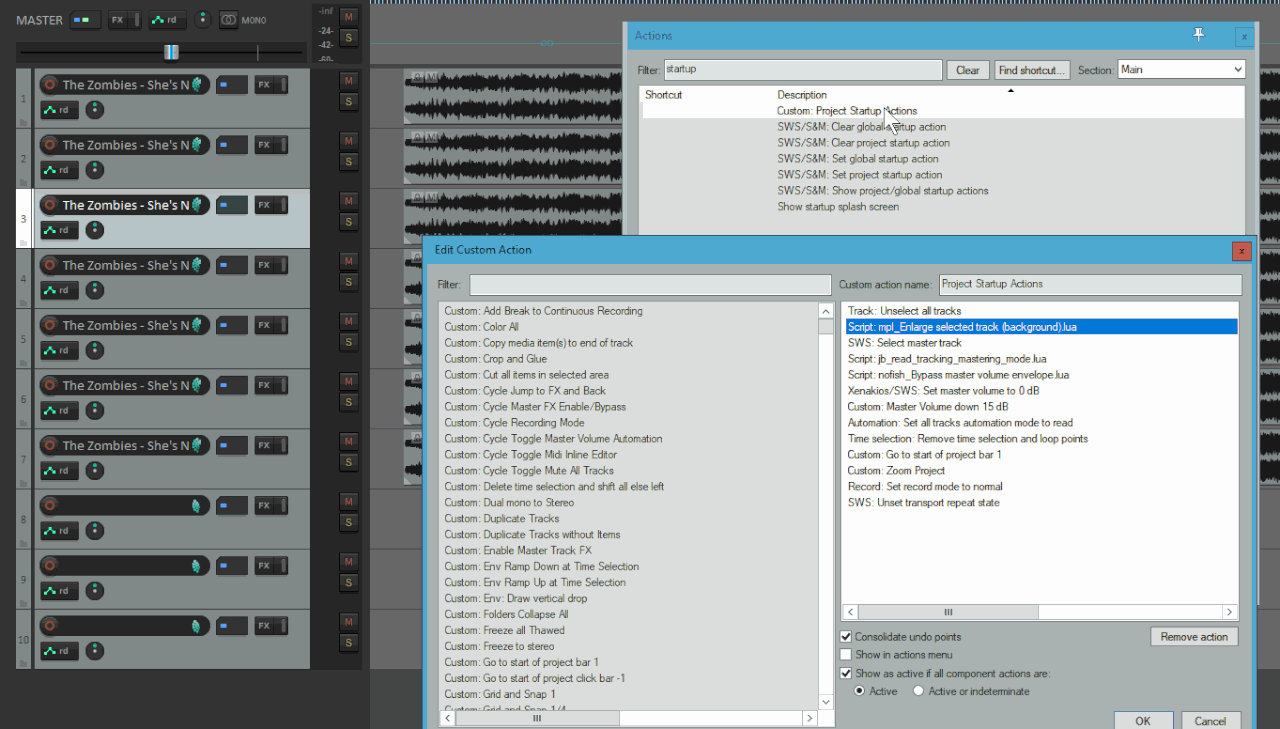Click Find shortcut button
The width and height of the screenshot is (1280, 729).
click(1033, 70)
